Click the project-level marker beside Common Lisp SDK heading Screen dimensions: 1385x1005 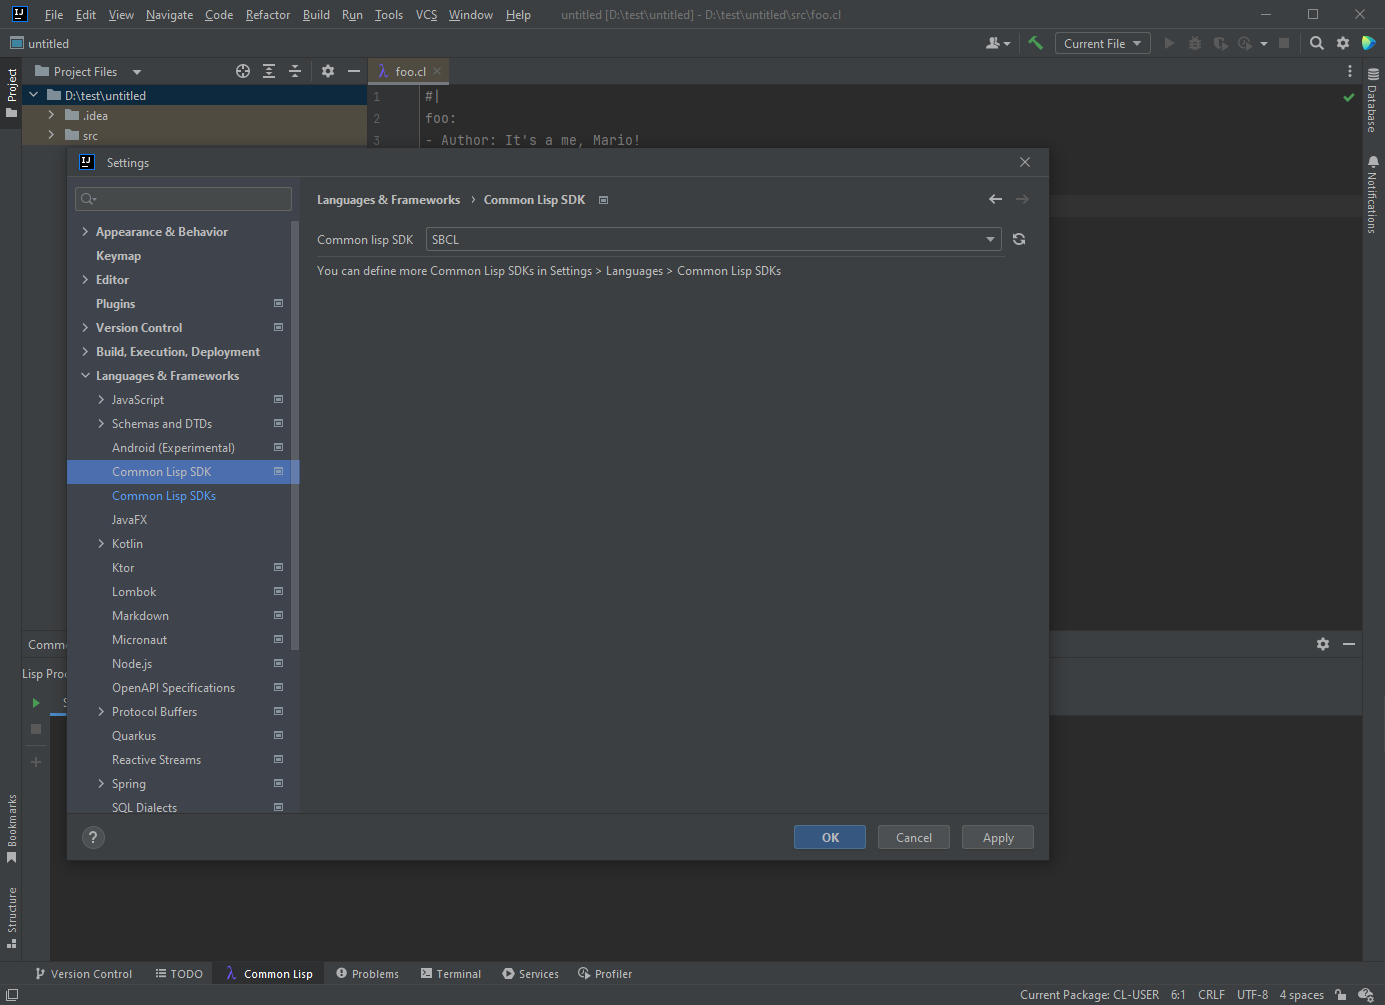point(603,200)
